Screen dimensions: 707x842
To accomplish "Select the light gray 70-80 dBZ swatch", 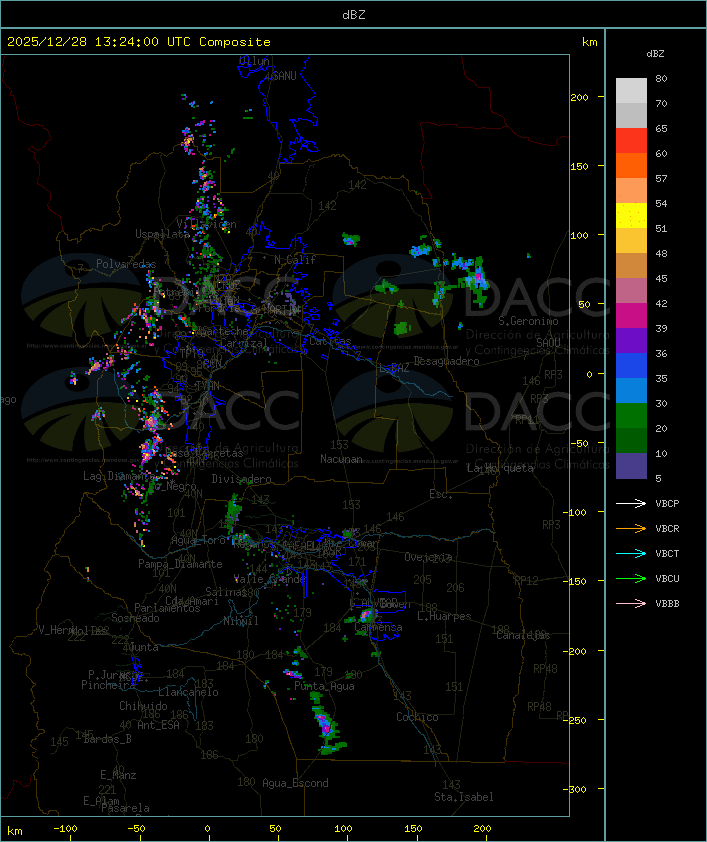I will pos(631,91).
